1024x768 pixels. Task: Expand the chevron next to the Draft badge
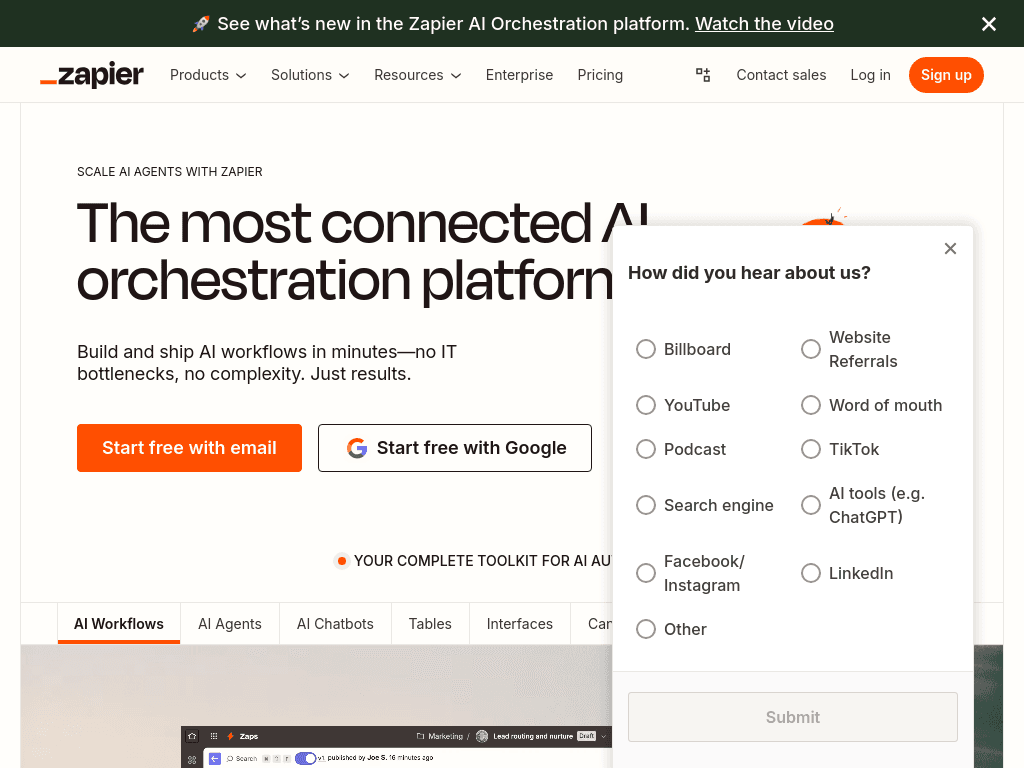pos(603,736)
